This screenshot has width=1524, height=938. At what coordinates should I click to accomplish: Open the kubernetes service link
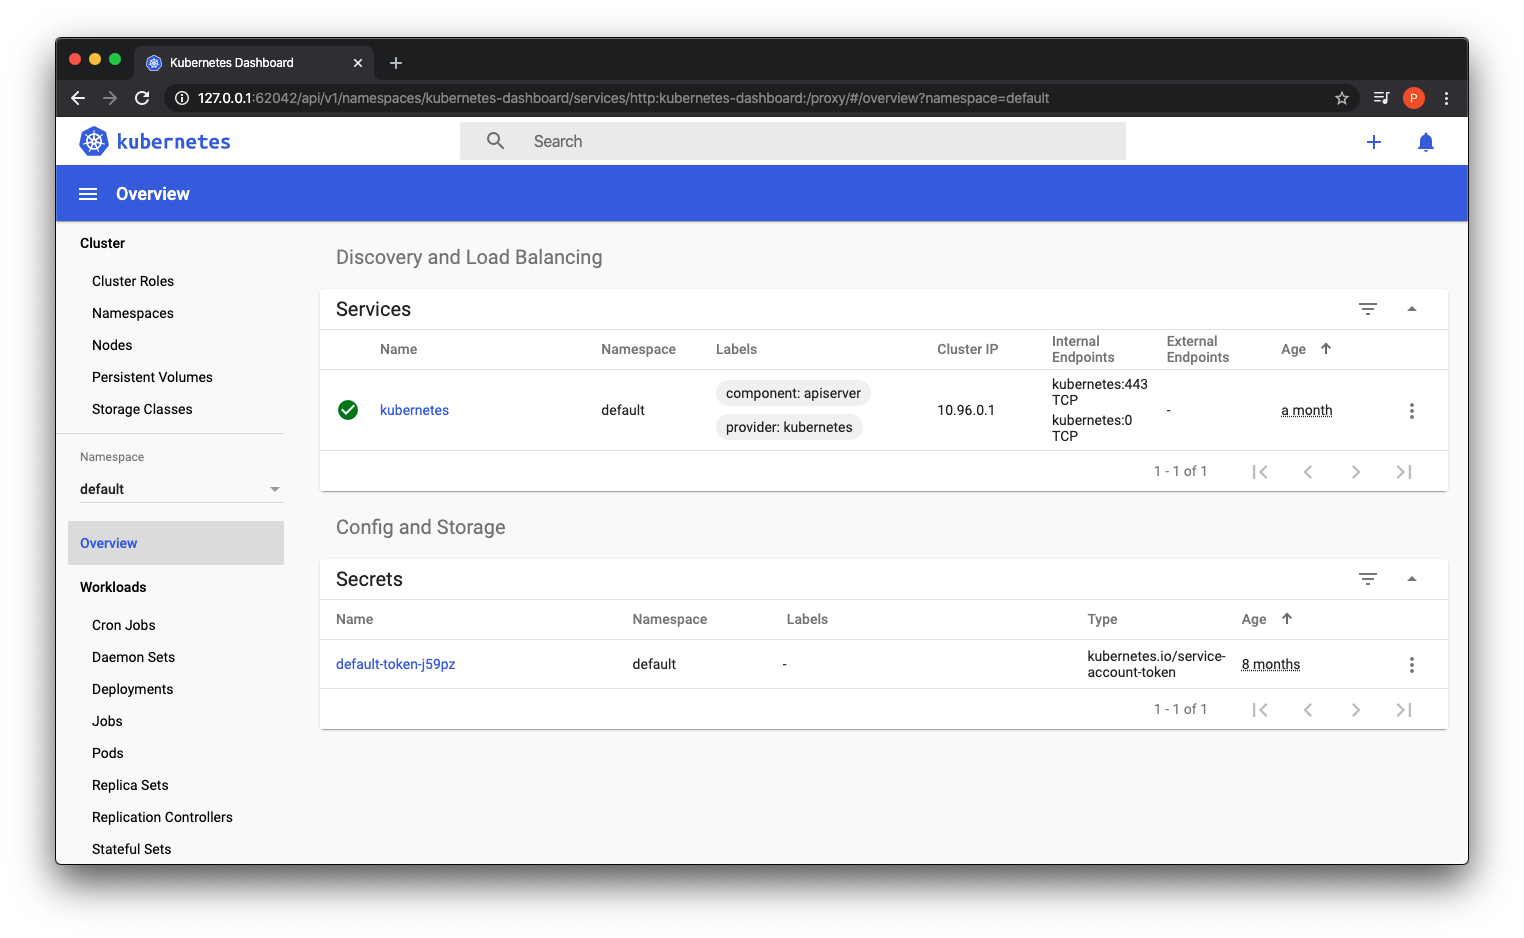tap(414, 410)
